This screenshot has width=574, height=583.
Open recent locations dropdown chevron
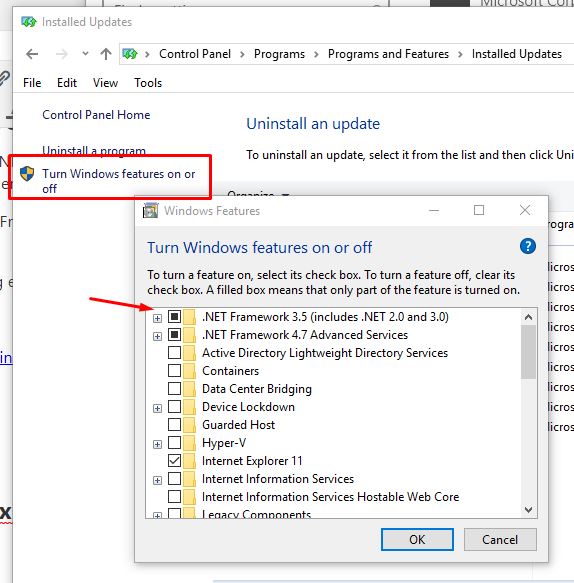pyautogui.click(x=86, y=54)
